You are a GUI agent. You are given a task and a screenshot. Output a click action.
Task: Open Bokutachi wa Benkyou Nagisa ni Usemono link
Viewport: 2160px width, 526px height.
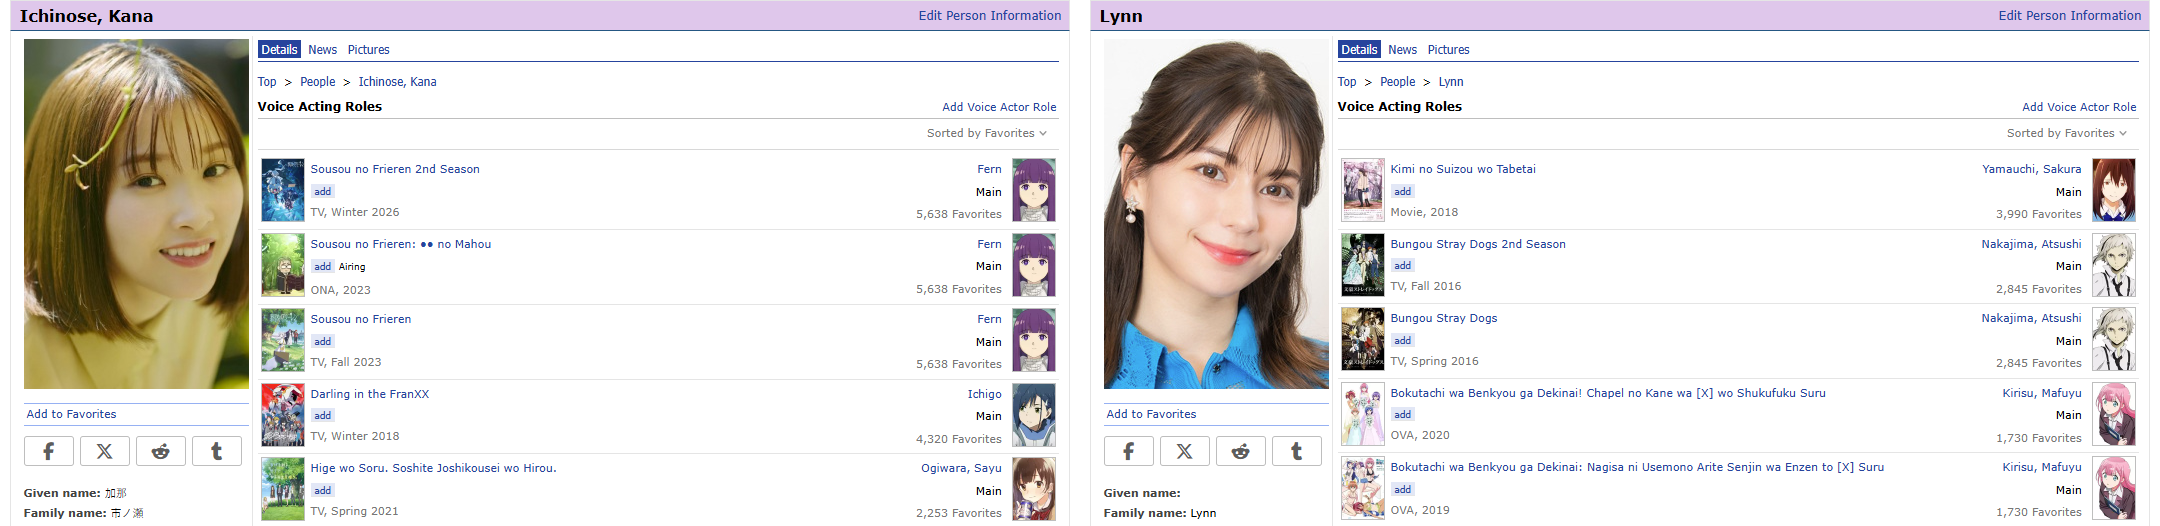[1637, 467]
